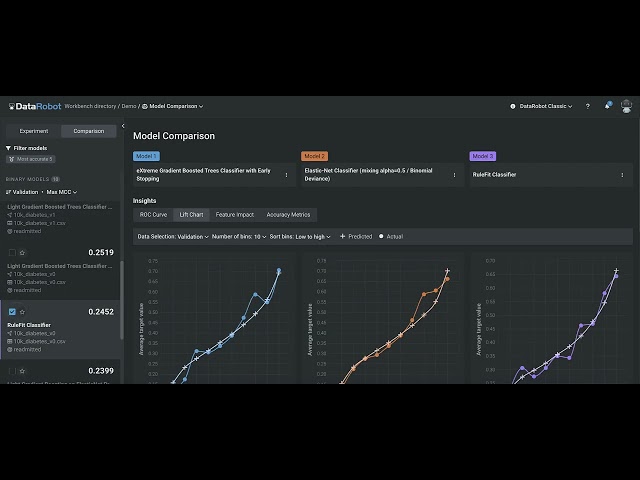The height and width of the screenshot is (480, 640).
Task: Click the 0.2519 validation score
Action: click(x=101, y=253)
